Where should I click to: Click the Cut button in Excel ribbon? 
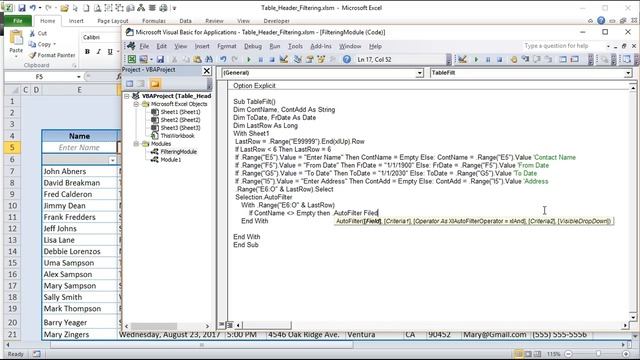(x=38, y=33)
